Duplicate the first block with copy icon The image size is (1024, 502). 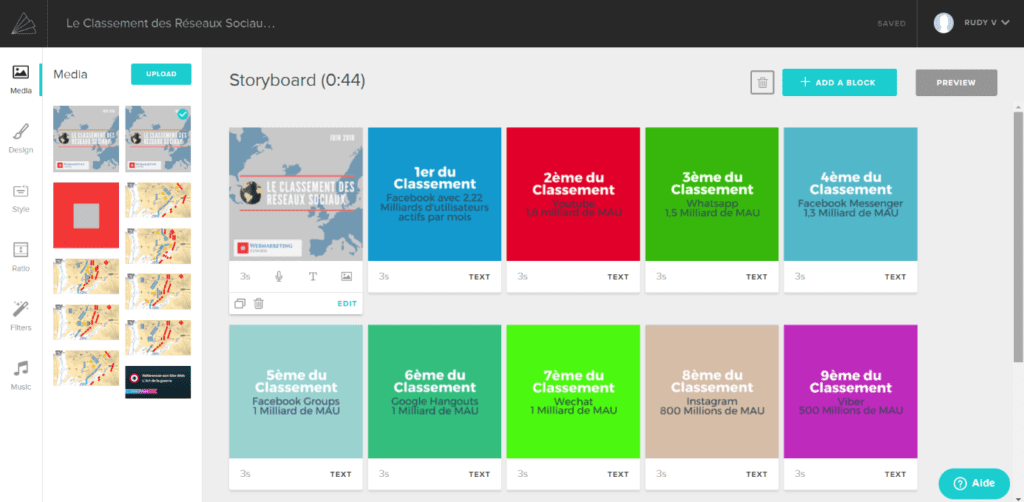[240, 304]
